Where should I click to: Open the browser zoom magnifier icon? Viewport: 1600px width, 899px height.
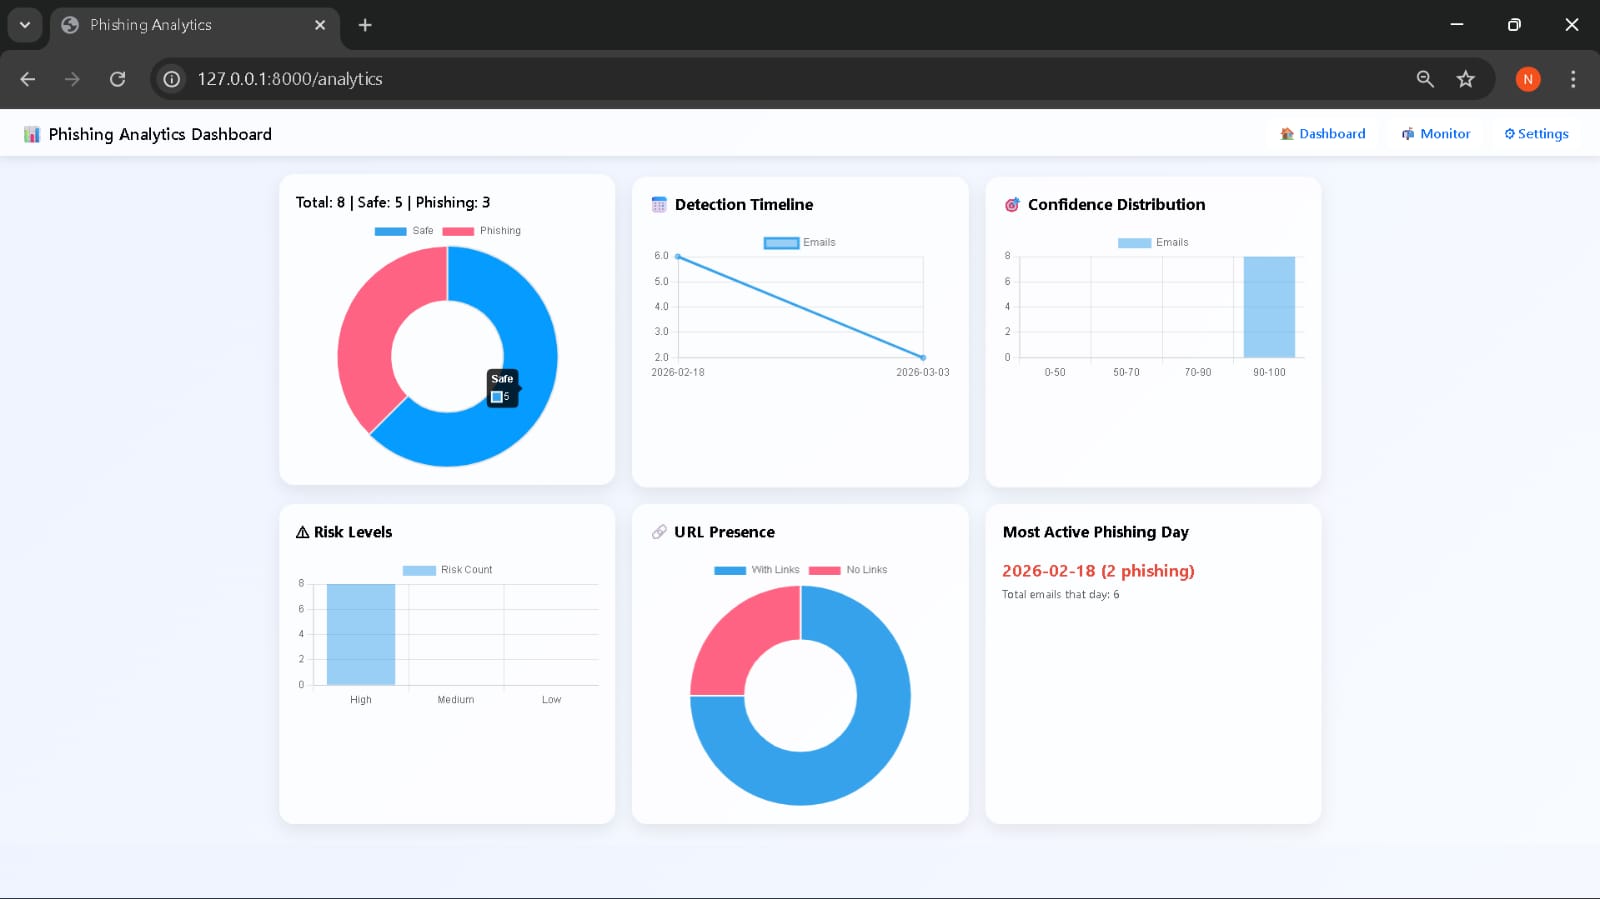[x=1425, y=79]
